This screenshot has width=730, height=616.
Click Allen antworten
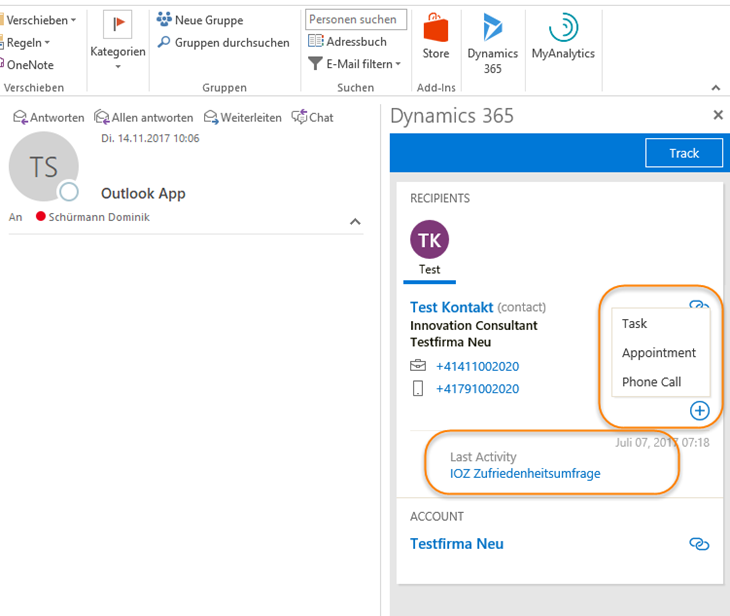pyautogui.click(x=143, y=117)
